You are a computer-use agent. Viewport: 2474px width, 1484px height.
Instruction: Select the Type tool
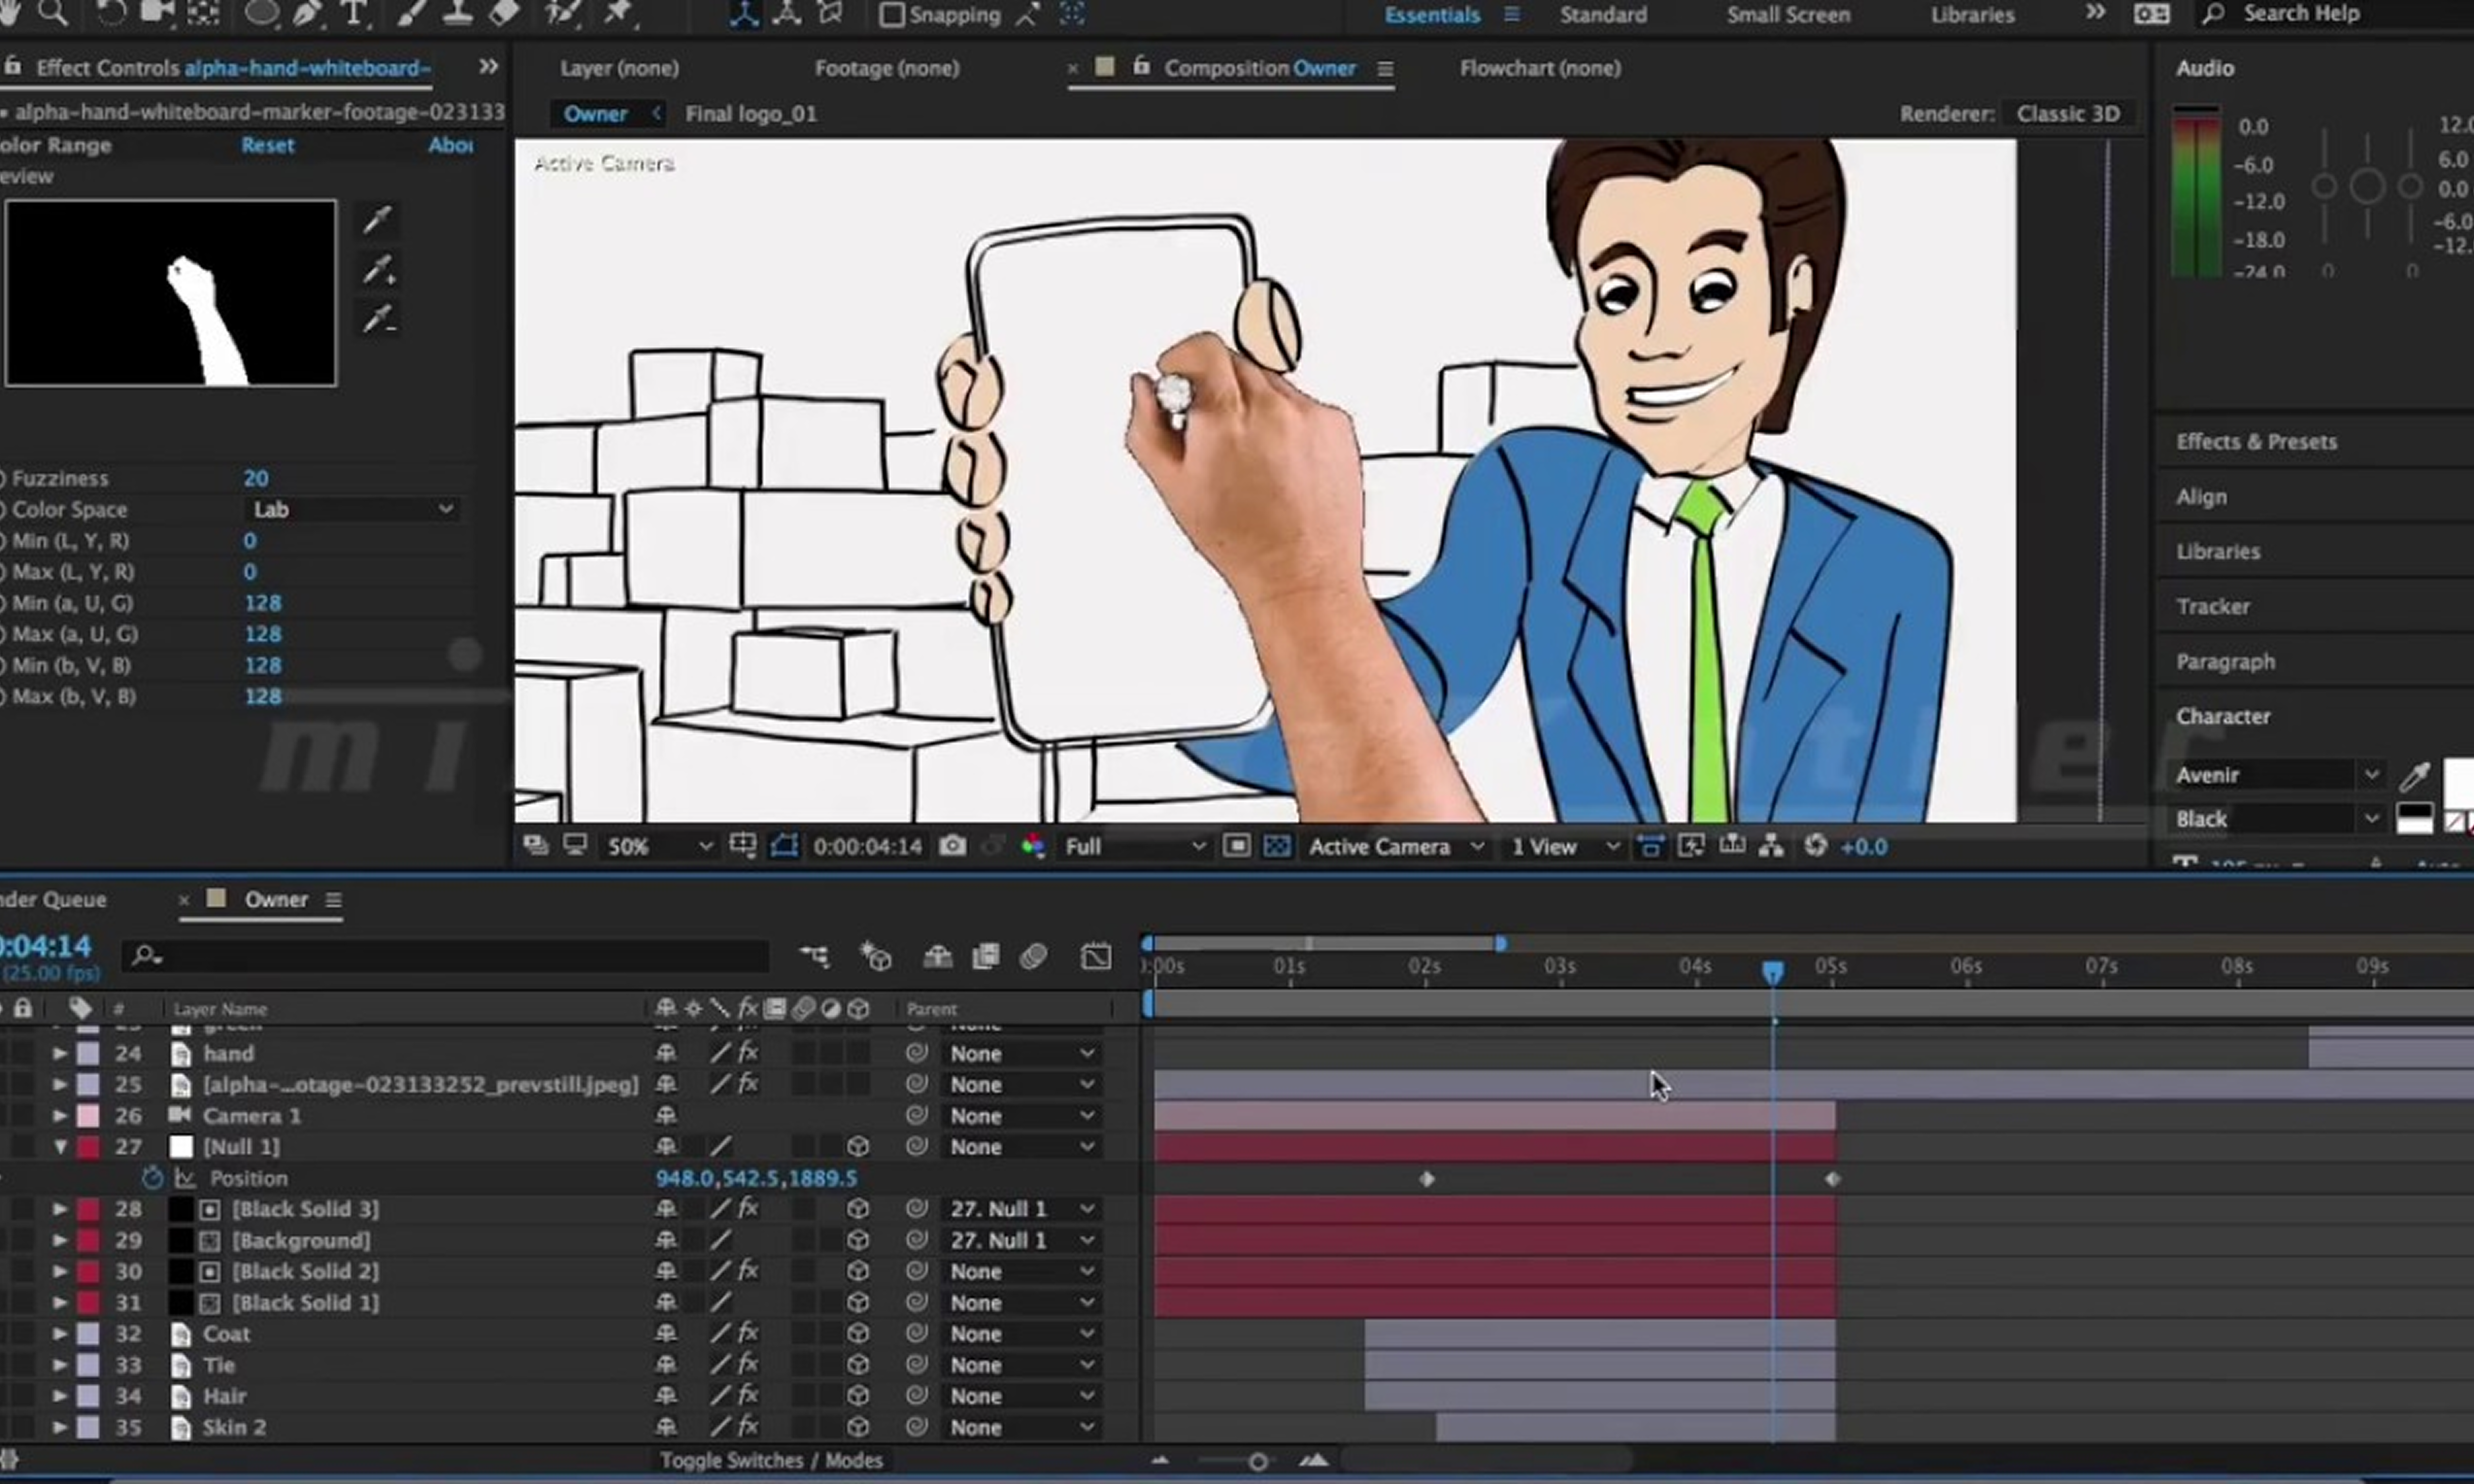tap(353, 12)
